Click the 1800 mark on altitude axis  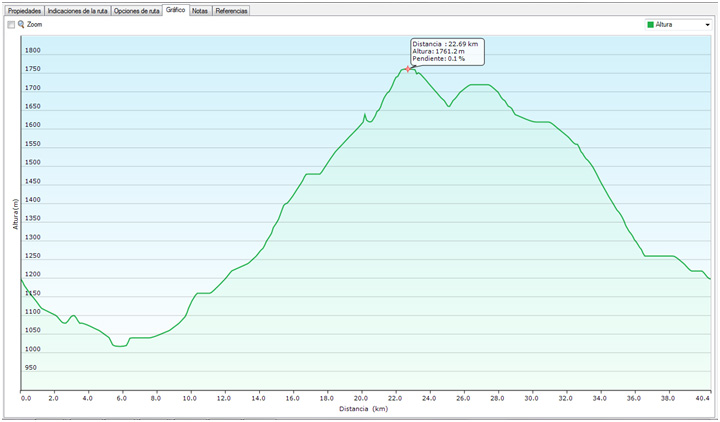tap(33, 51)
